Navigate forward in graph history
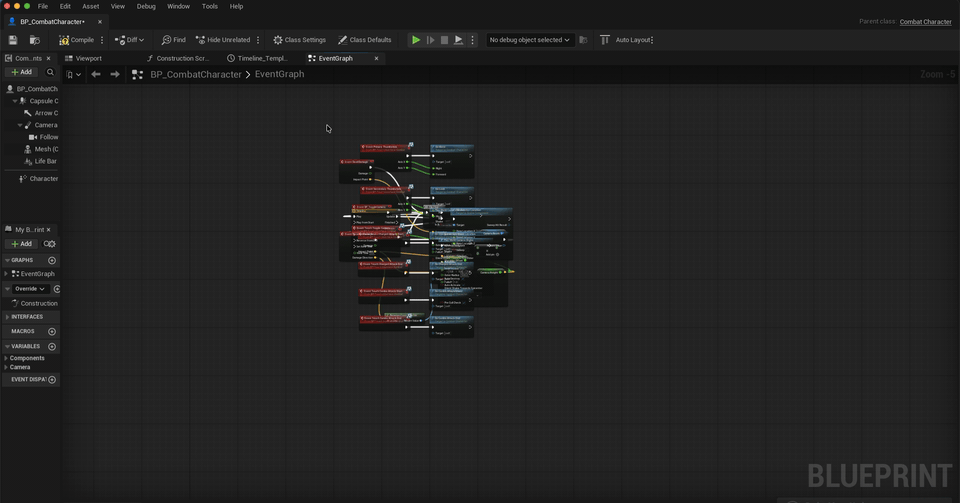The image size is (960, 503). click(x=114, y=74)
